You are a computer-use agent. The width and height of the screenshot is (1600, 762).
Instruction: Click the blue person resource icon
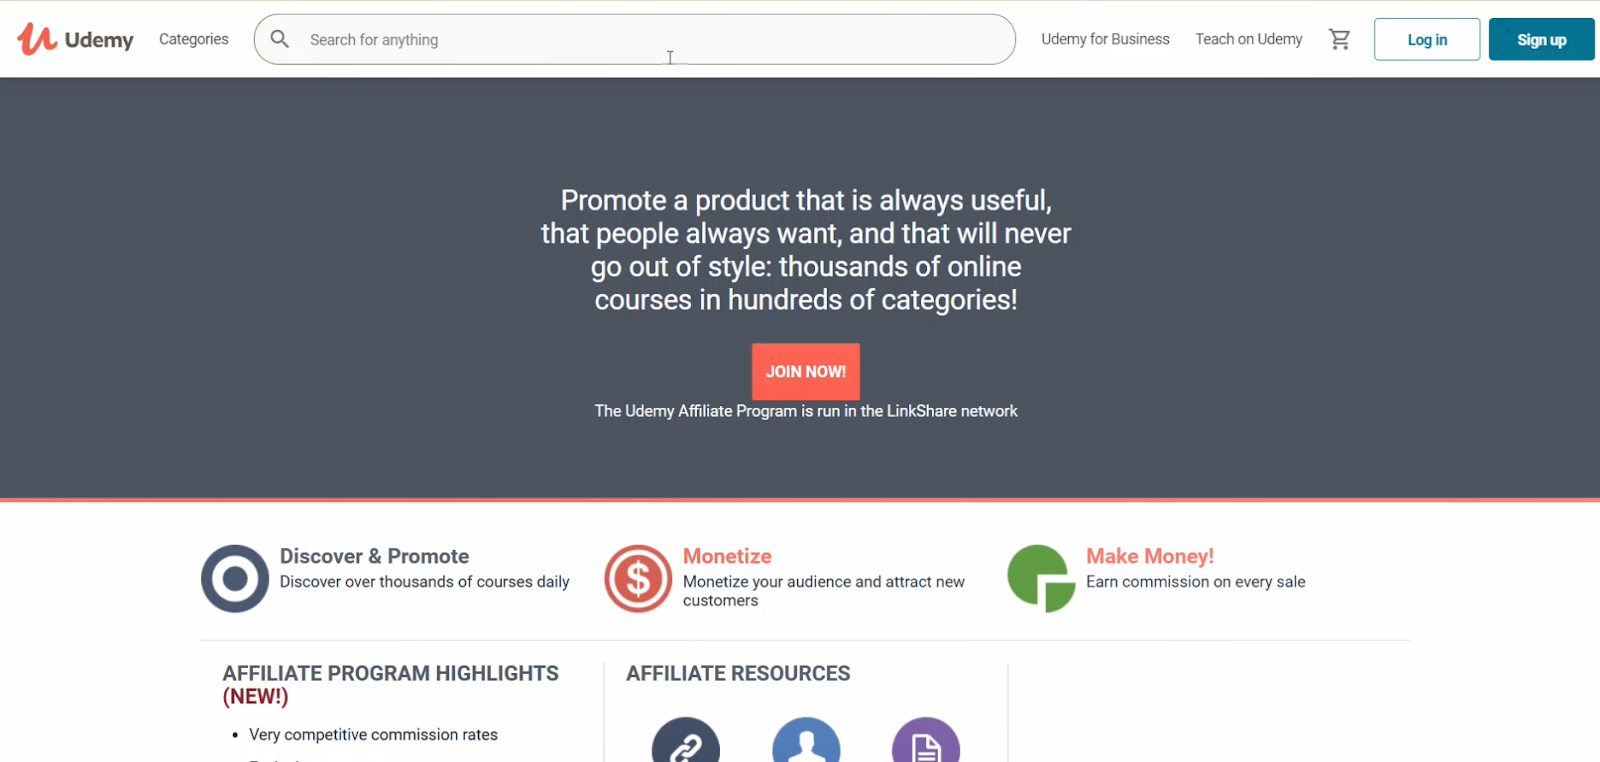pos(806,743)
